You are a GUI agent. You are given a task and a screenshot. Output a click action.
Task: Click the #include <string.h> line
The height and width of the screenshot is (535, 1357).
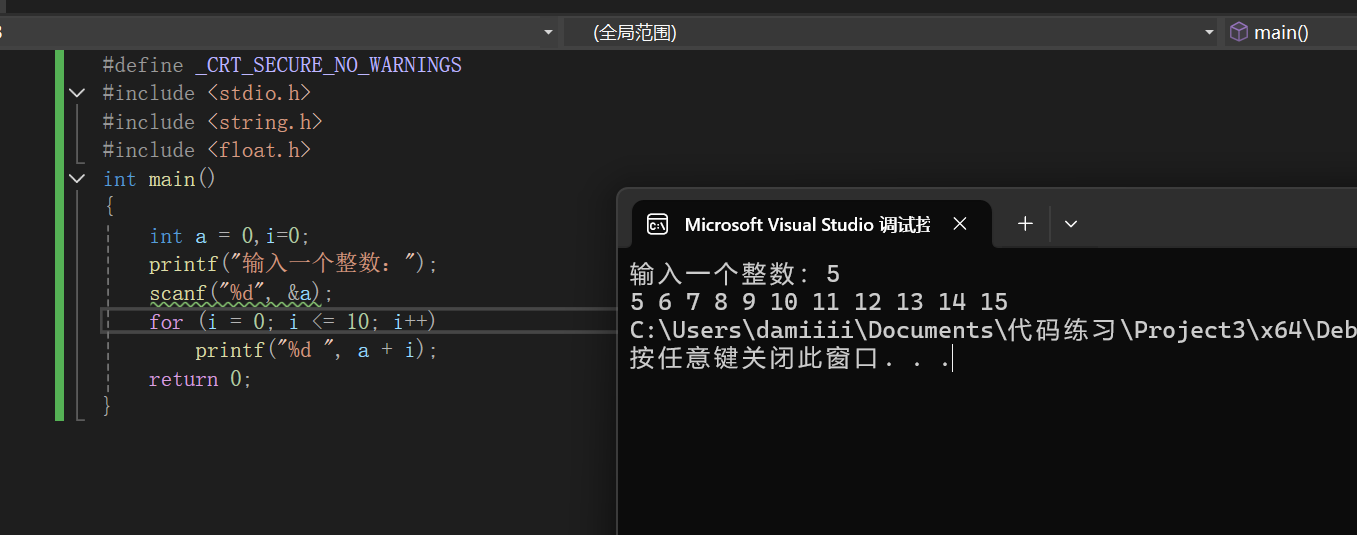click(x=212, y=122)
